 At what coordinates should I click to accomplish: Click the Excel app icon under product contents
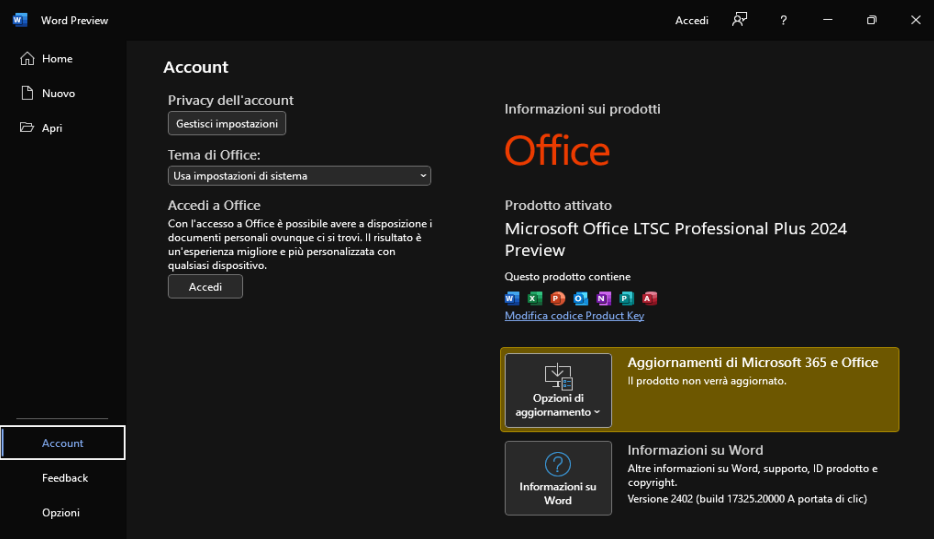535,298
